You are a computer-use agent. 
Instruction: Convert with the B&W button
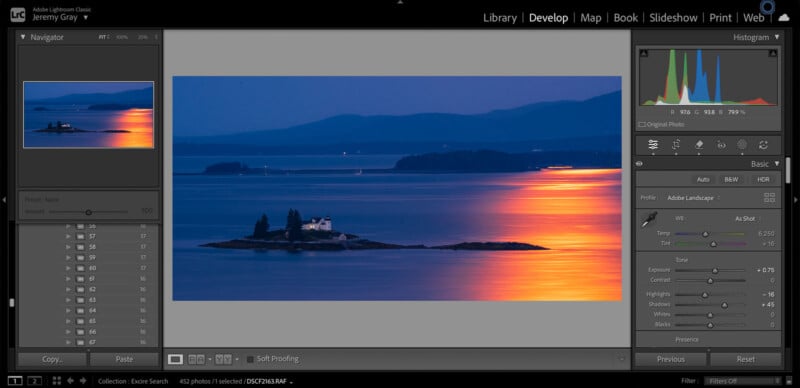[731, 180]
